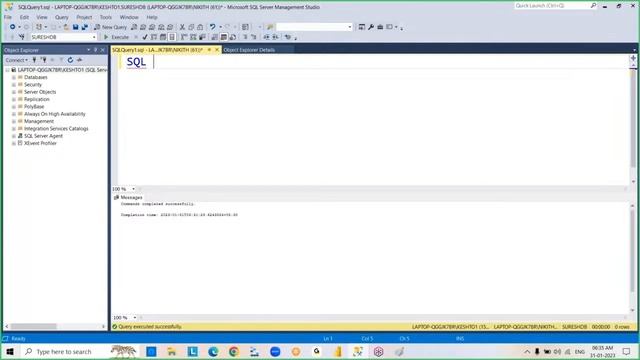Viewport: 640px width, 360px height.
Task: Click Object Explorer connect plug icon
Action: pos(34,60)
